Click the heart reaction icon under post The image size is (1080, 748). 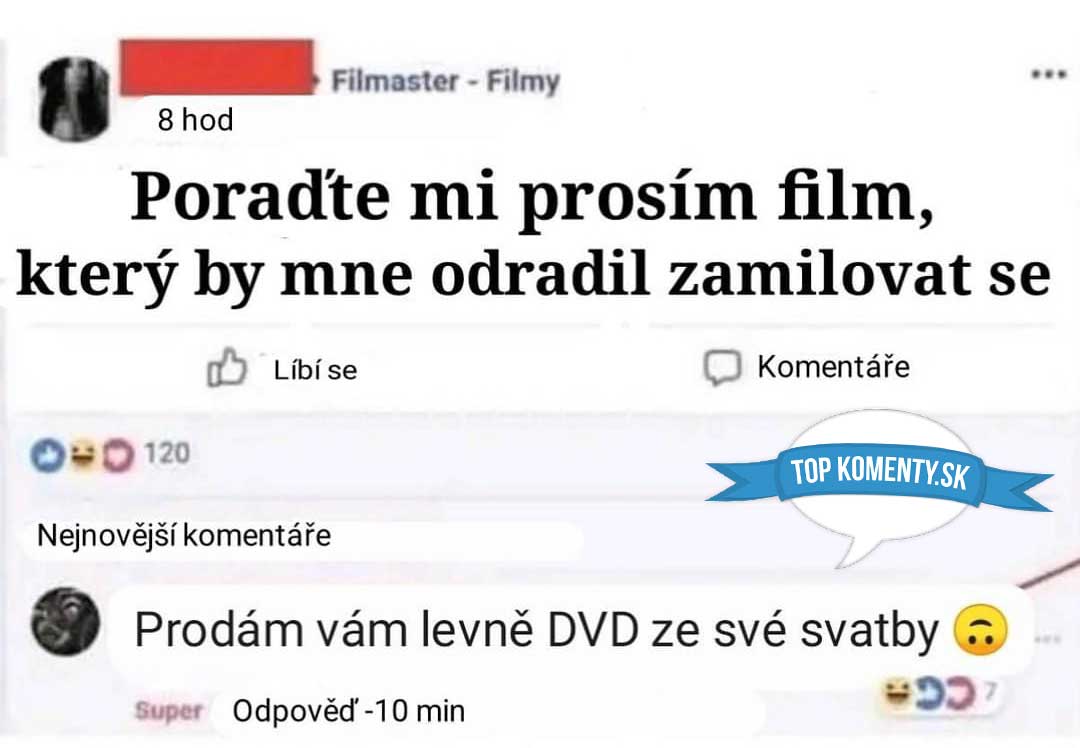click(x=118, y=455)
